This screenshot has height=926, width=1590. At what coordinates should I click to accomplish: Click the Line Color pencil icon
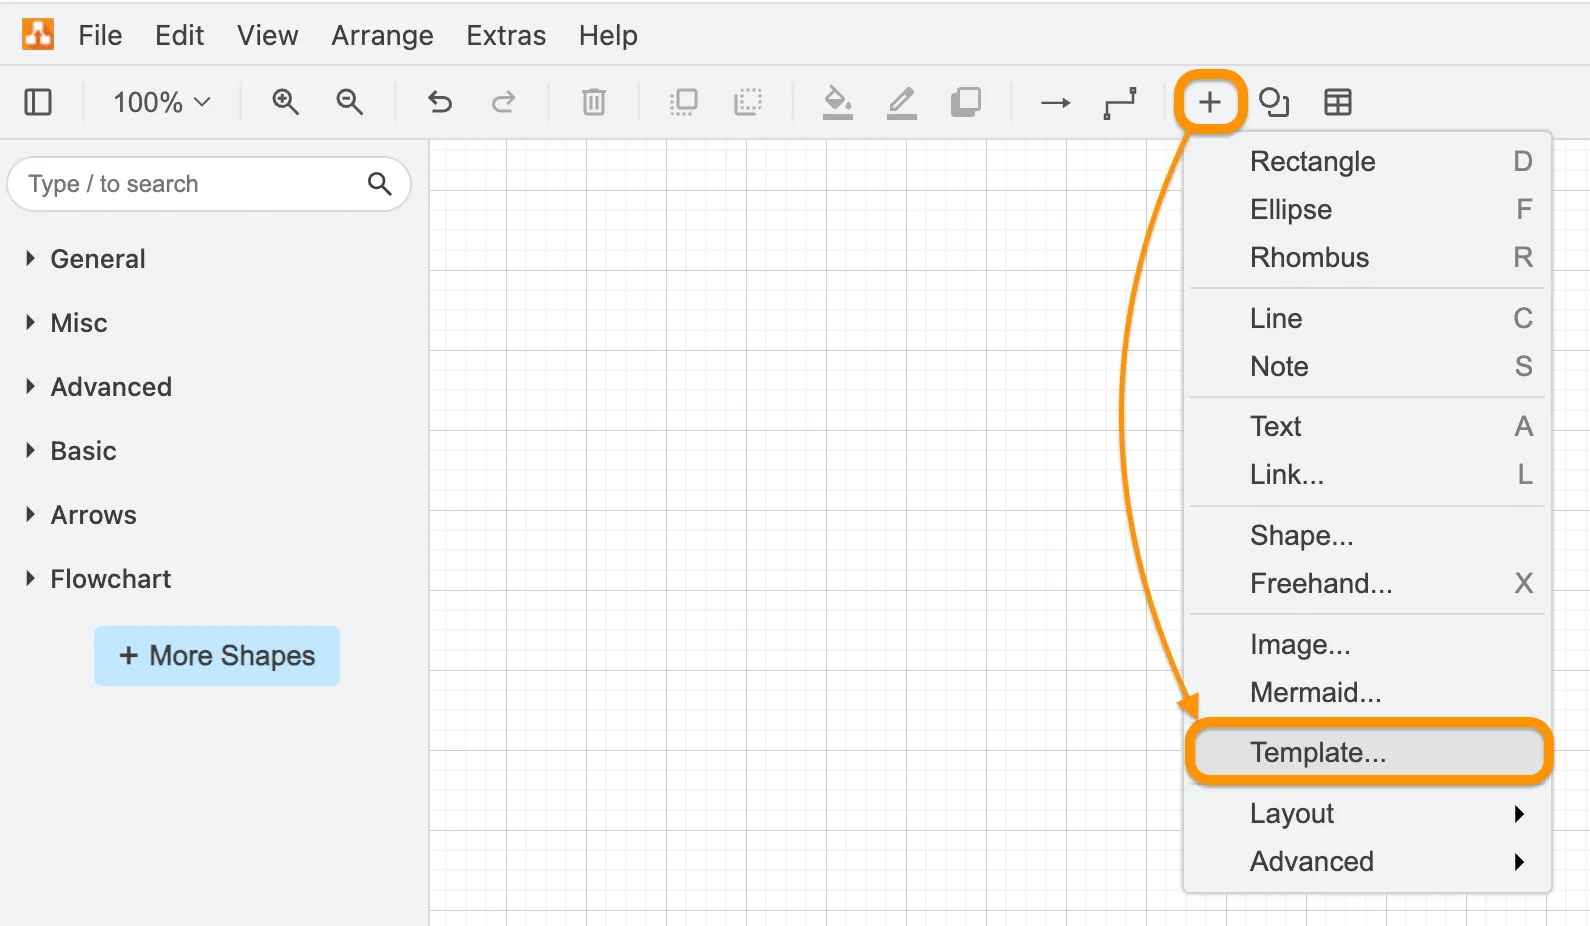pyautogui.click(x=901, y=102)
